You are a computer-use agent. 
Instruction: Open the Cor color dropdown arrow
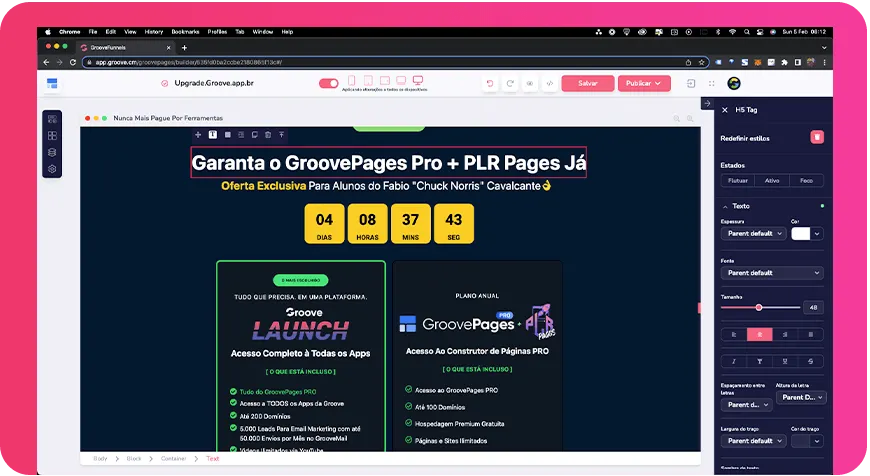coord(817,234)
